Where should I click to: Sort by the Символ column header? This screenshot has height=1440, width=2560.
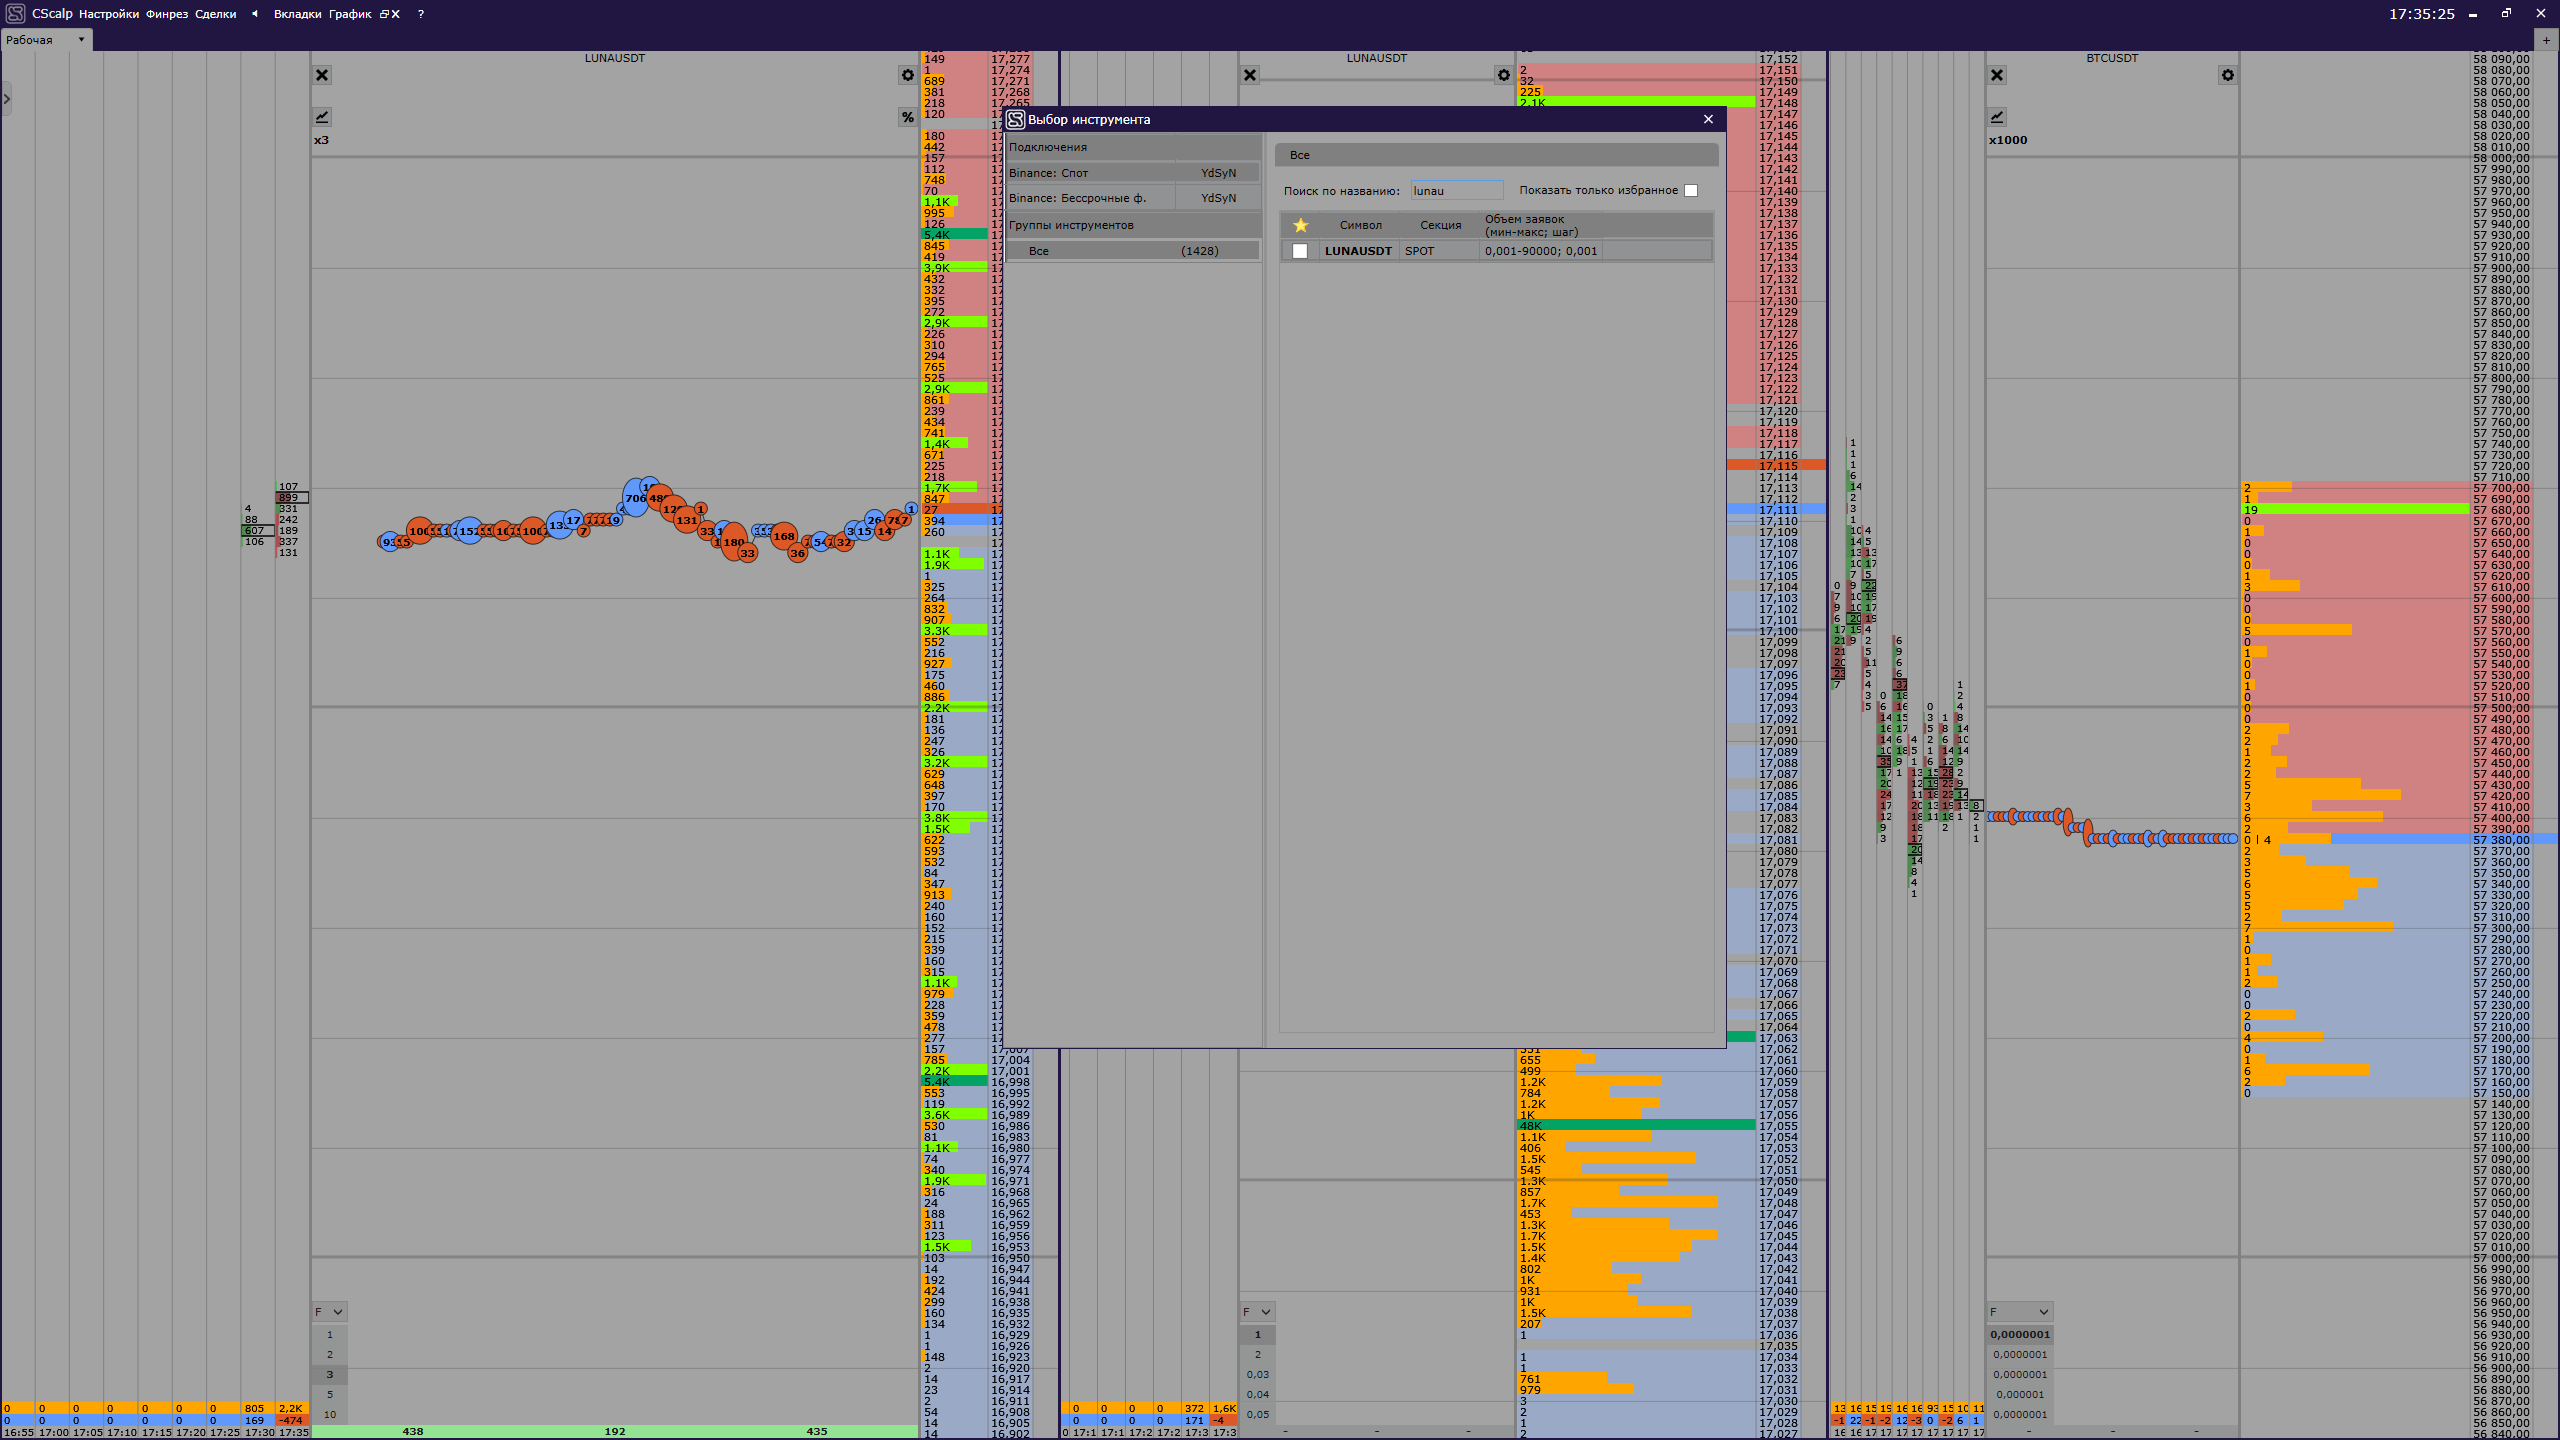(x=1360, y=225)
